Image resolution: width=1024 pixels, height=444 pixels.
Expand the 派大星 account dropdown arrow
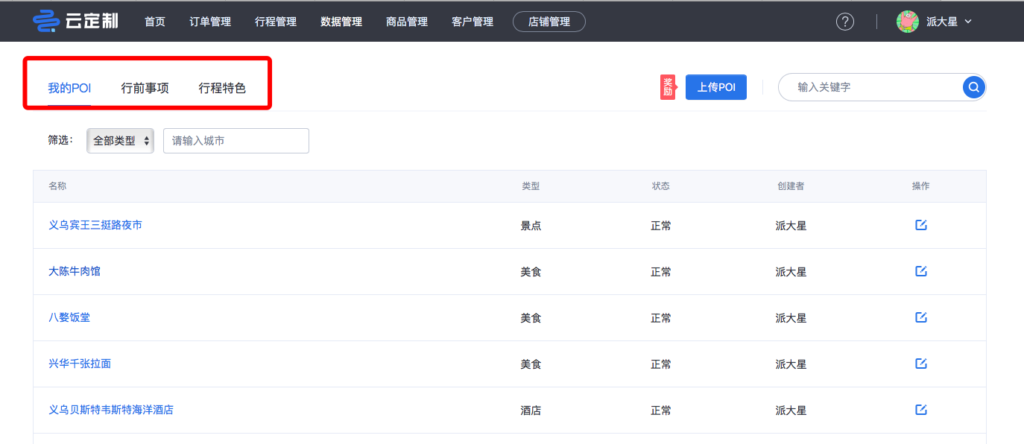(x=968, y=22)
